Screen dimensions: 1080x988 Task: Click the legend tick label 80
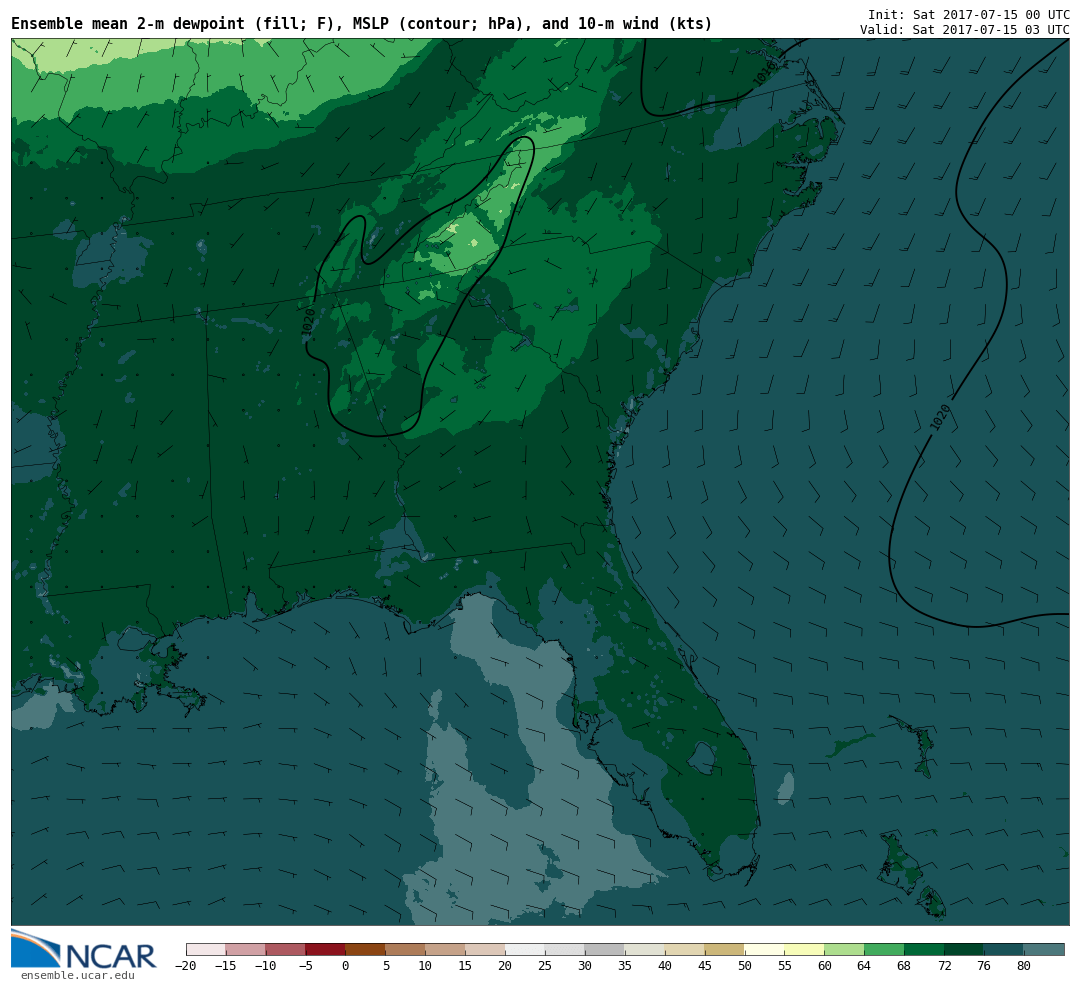point(1024,966)
